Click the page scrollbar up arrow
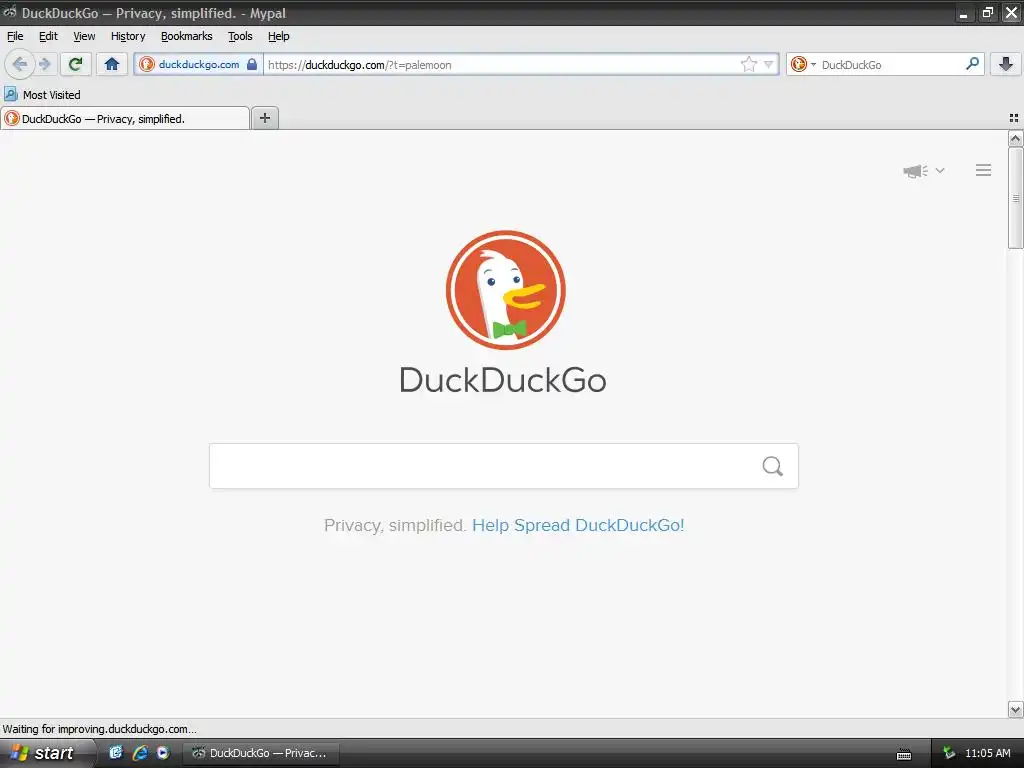The image size is (1024, 768). coord(1016,138)
